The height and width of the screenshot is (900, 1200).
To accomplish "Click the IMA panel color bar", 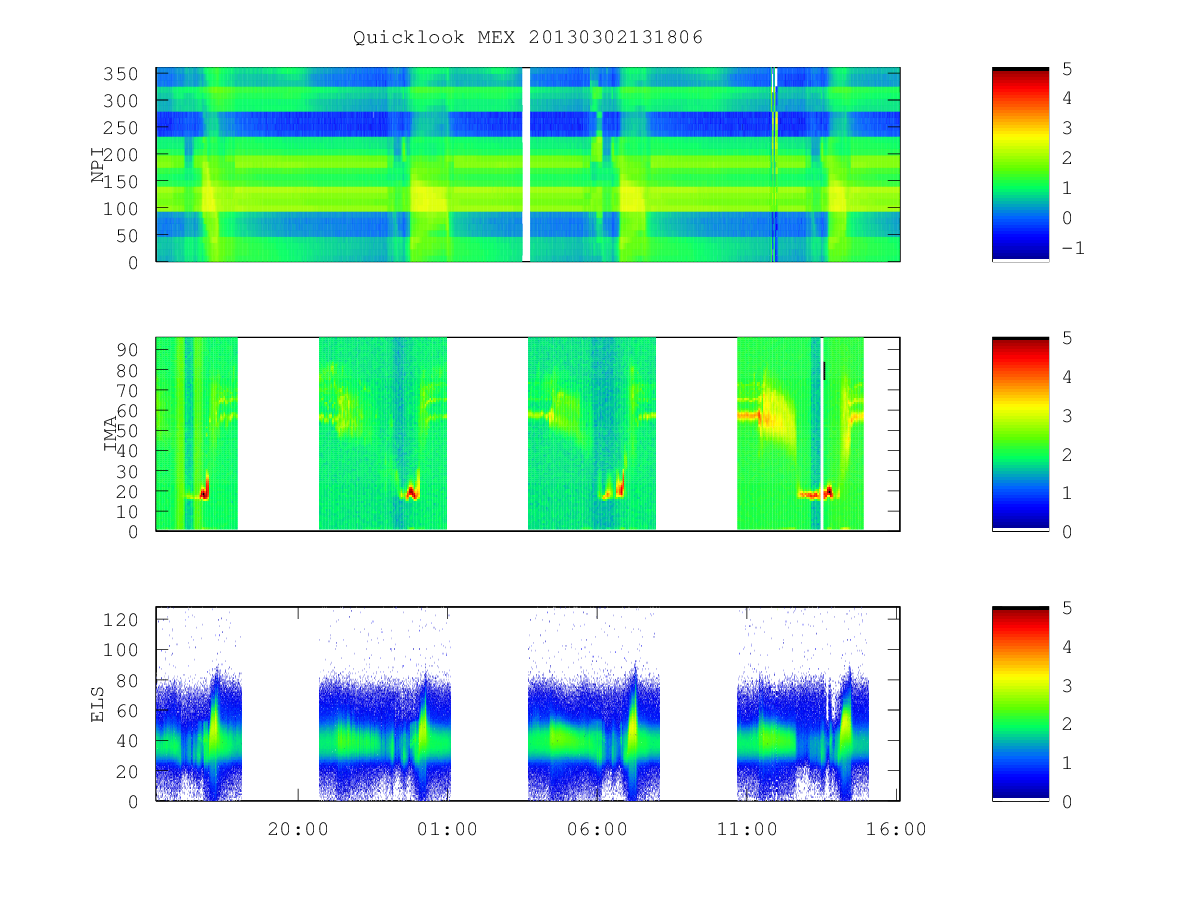I will tap(1020, 434).
